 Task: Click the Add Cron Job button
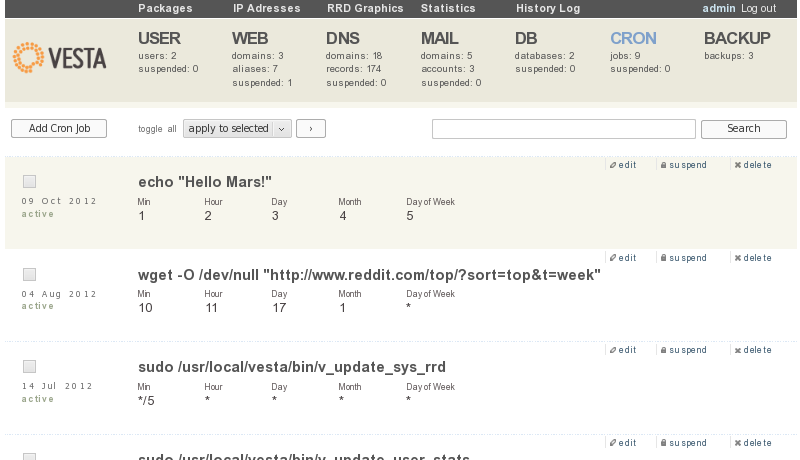coord(59,129)
